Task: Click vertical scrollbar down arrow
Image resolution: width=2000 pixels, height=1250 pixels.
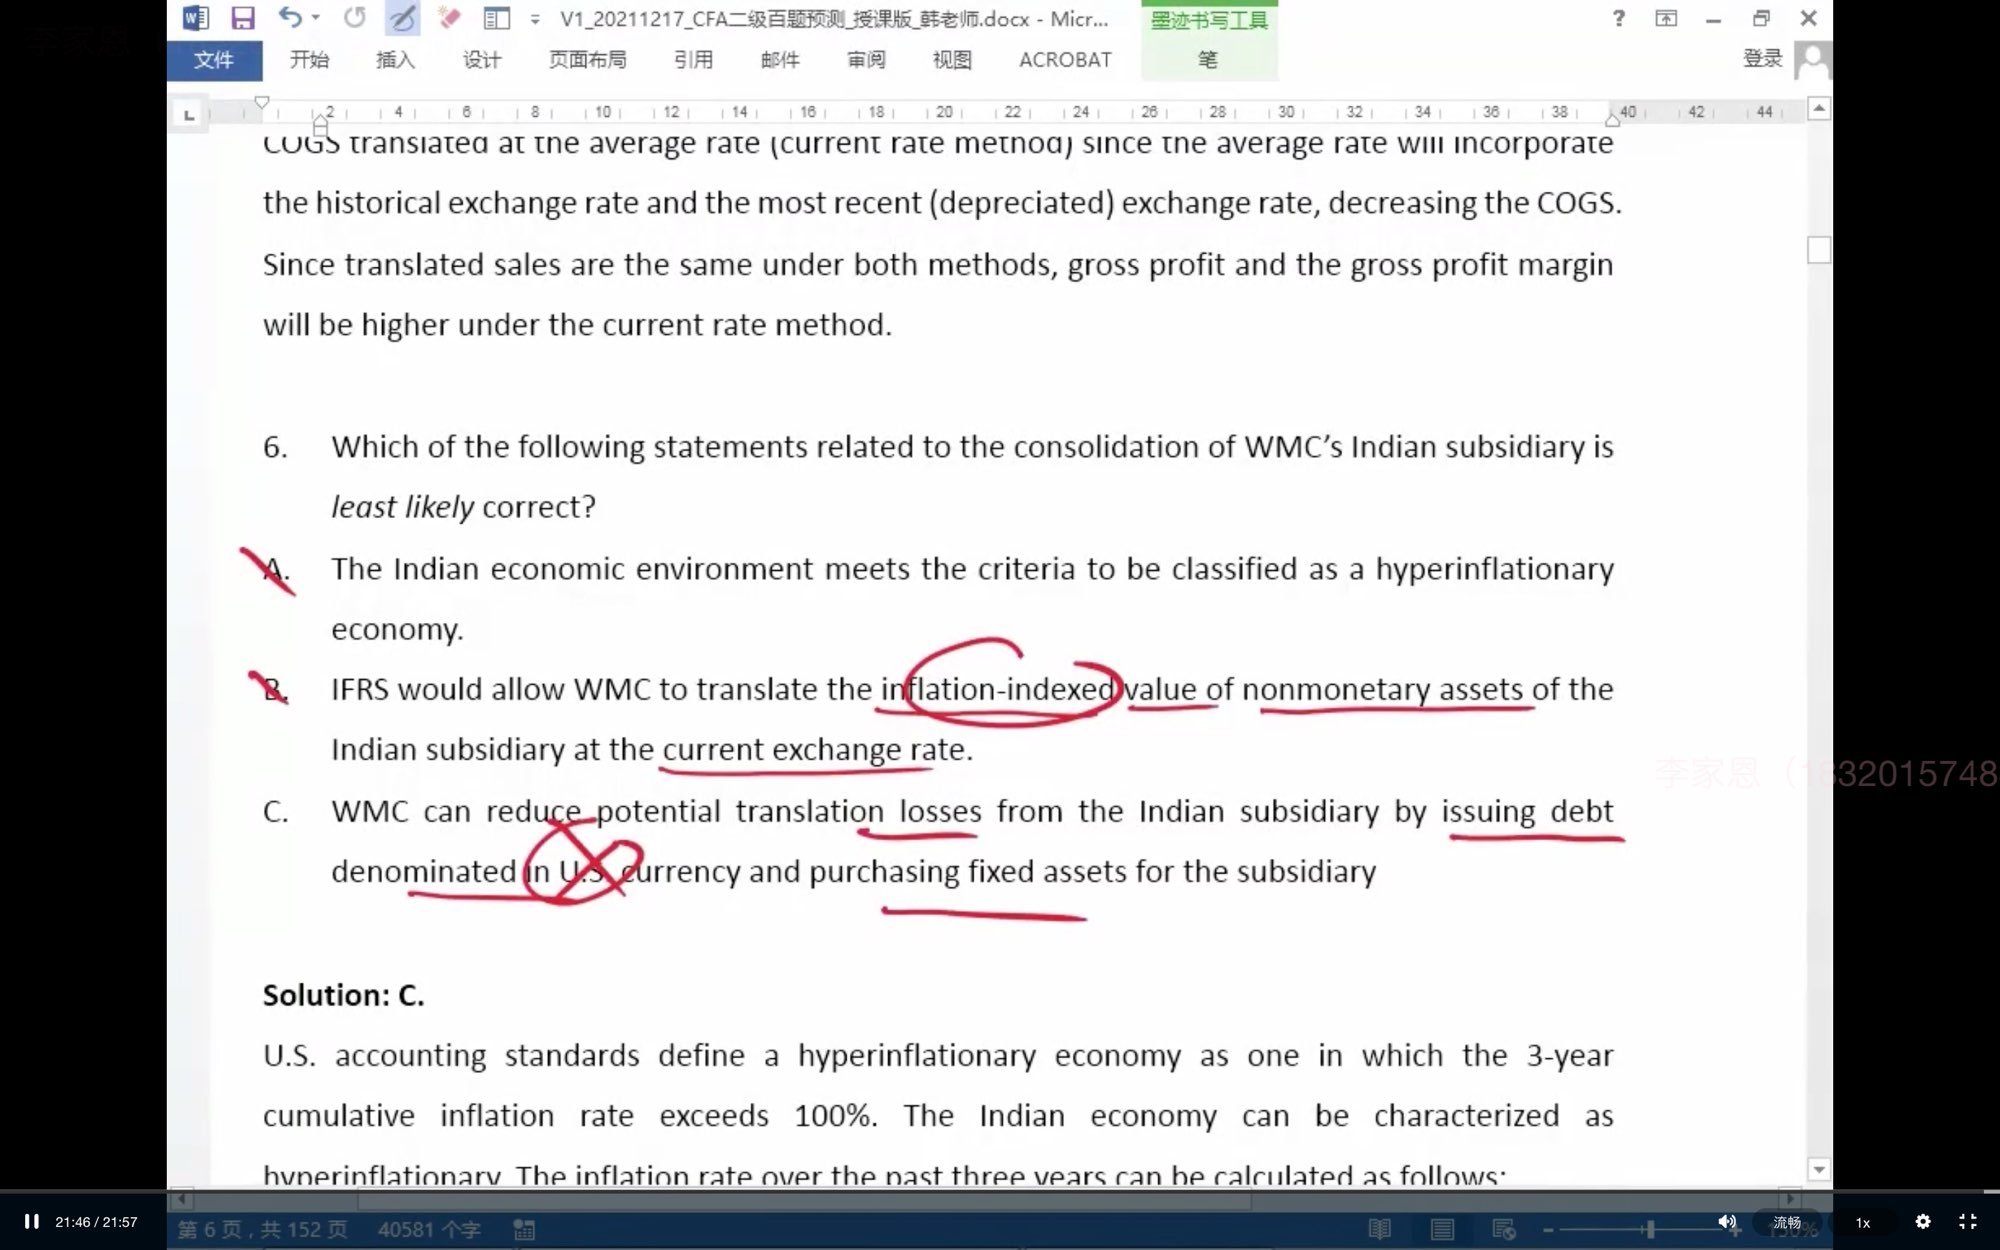Action: coord(1819,1169)
